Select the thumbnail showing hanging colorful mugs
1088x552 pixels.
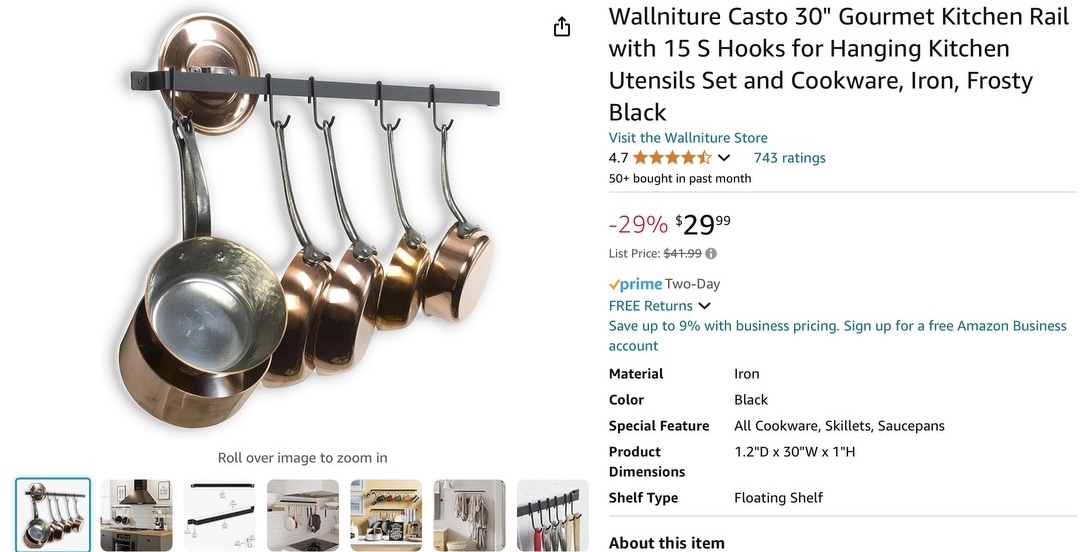click(386, 515)
